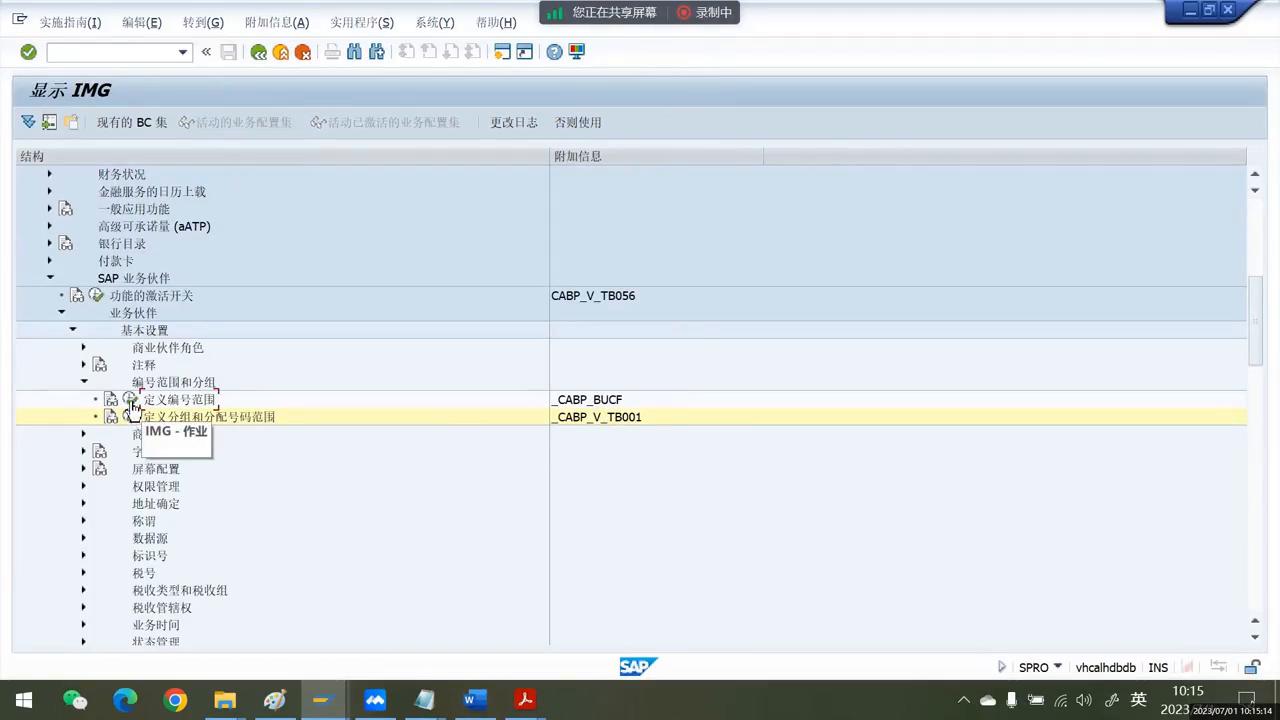1280x720 pixels.
Task: Expand the 付款卡 tree node
Action: 49,261
